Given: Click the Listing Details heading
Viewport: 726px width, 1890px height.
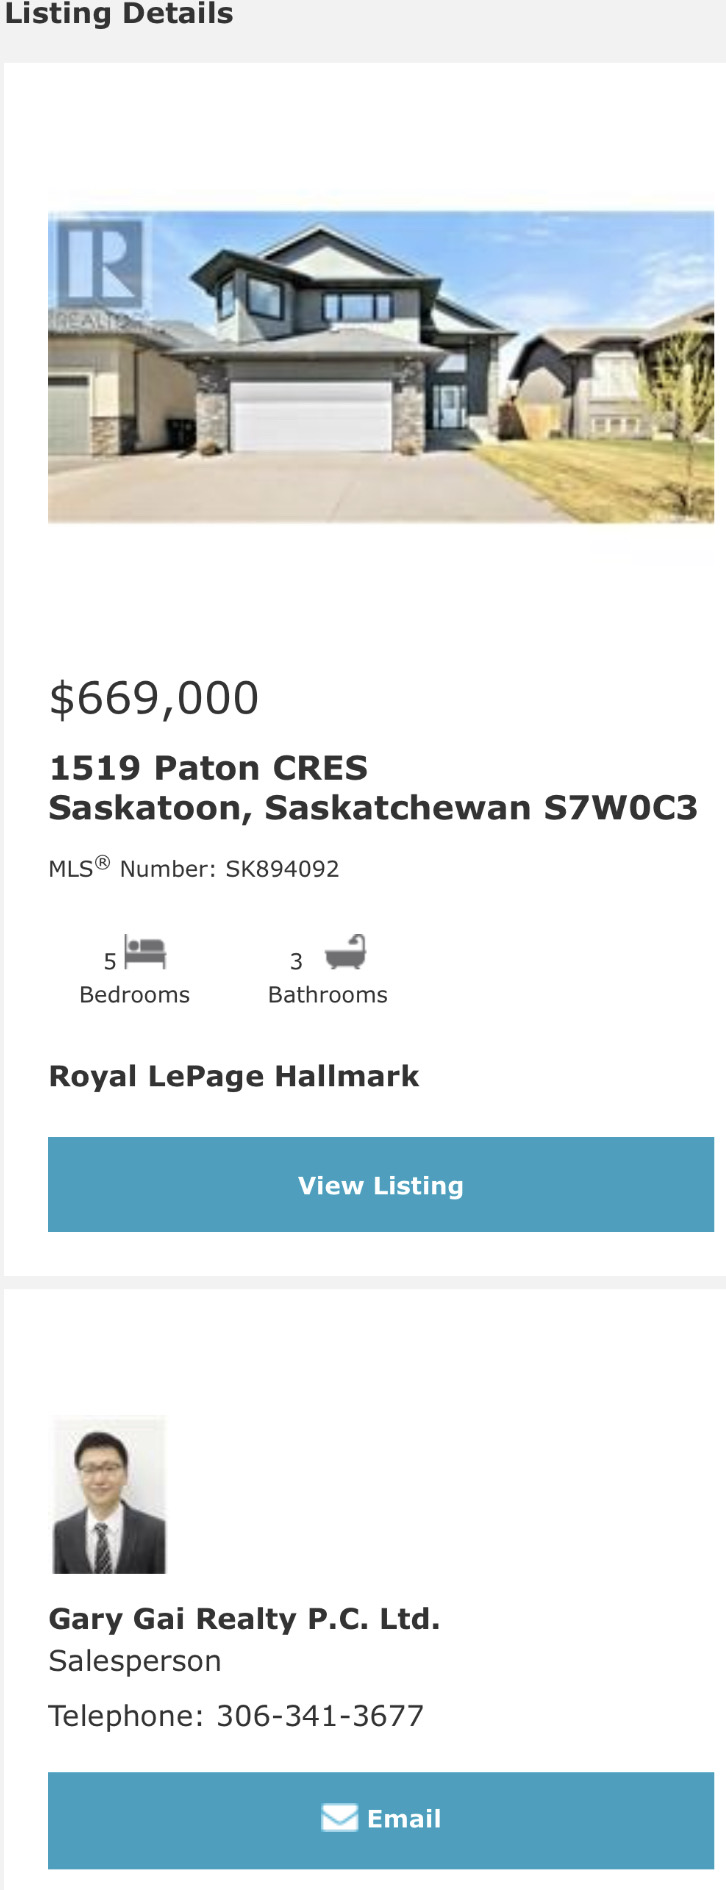Looking at the screenshot, I should (x=119, y=14).
